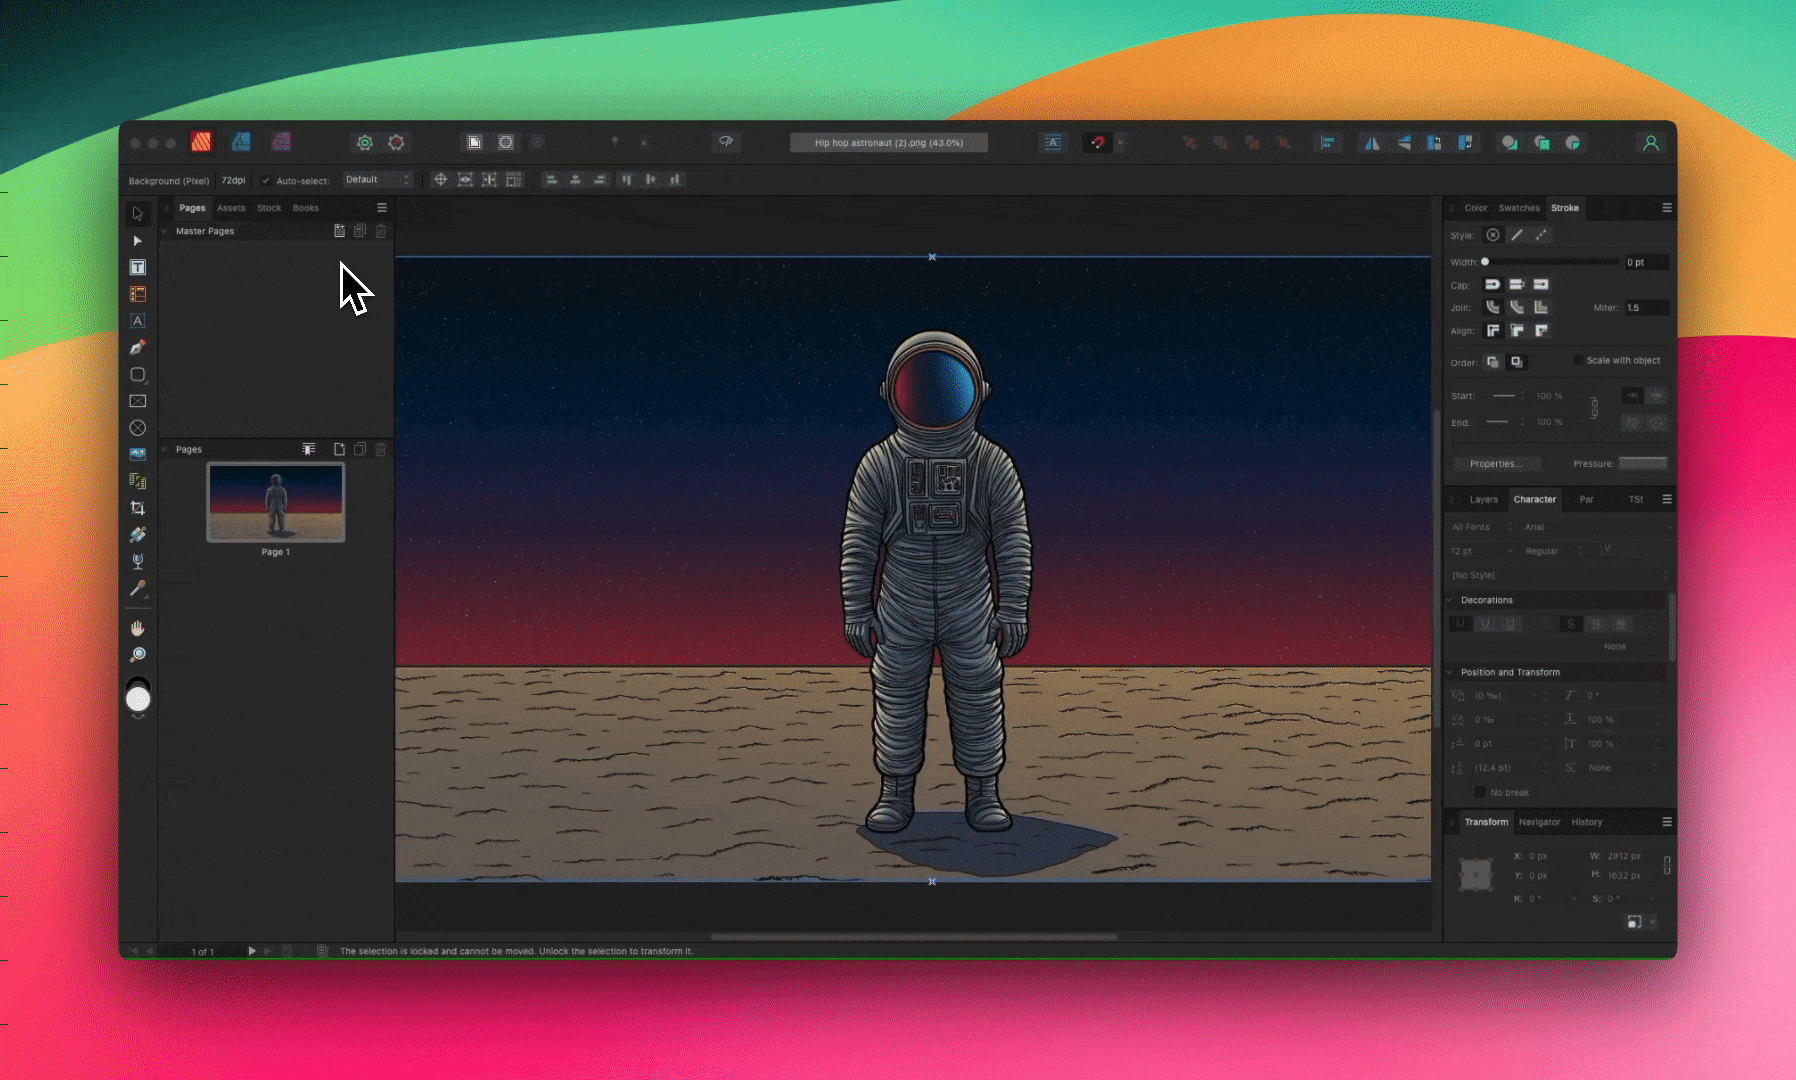Select the Place Image tool
The width and height of the screenshot is (1796, 1080).
(x=138, y=454)
